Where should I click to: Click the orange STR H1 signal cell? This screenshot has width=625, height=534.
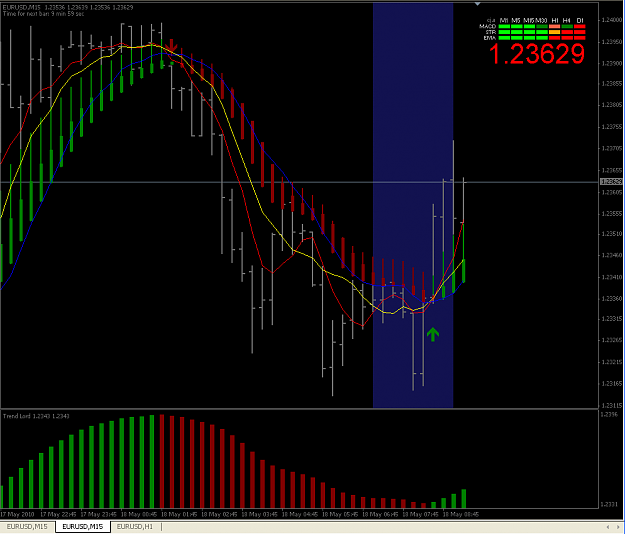pyautogui.click(x=554, y=32)
